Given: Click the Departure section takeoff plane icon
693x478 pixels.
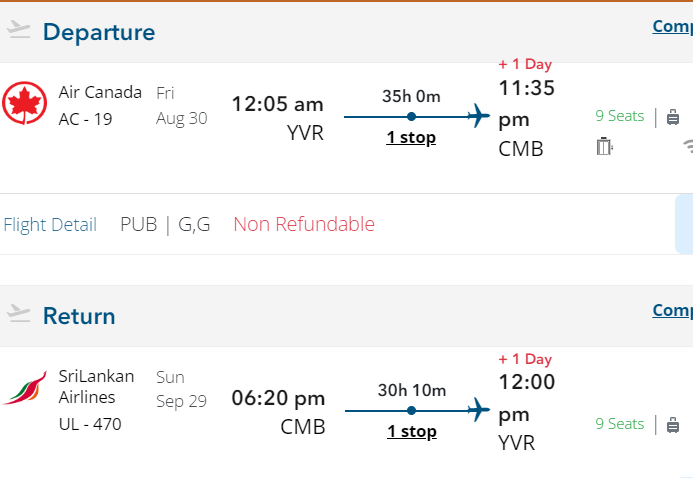Looking at the screenshot, I should (19, 31).
